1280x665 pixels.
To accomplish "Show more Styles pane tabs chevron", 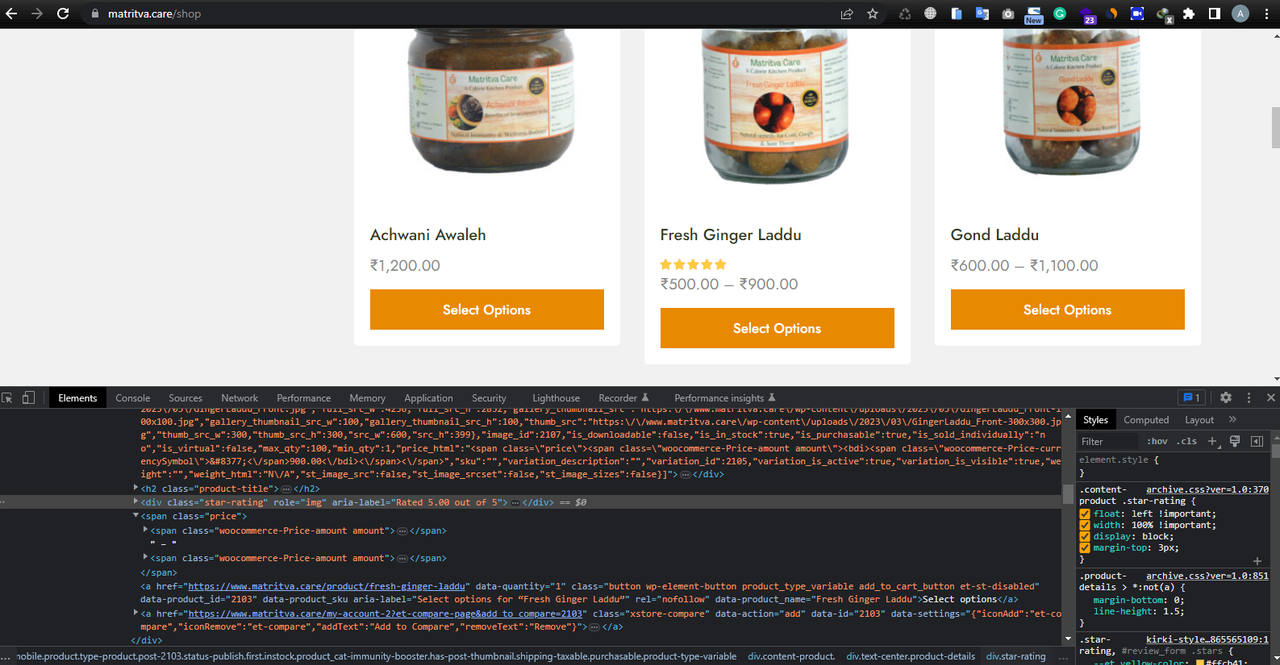I will 1232,420.
